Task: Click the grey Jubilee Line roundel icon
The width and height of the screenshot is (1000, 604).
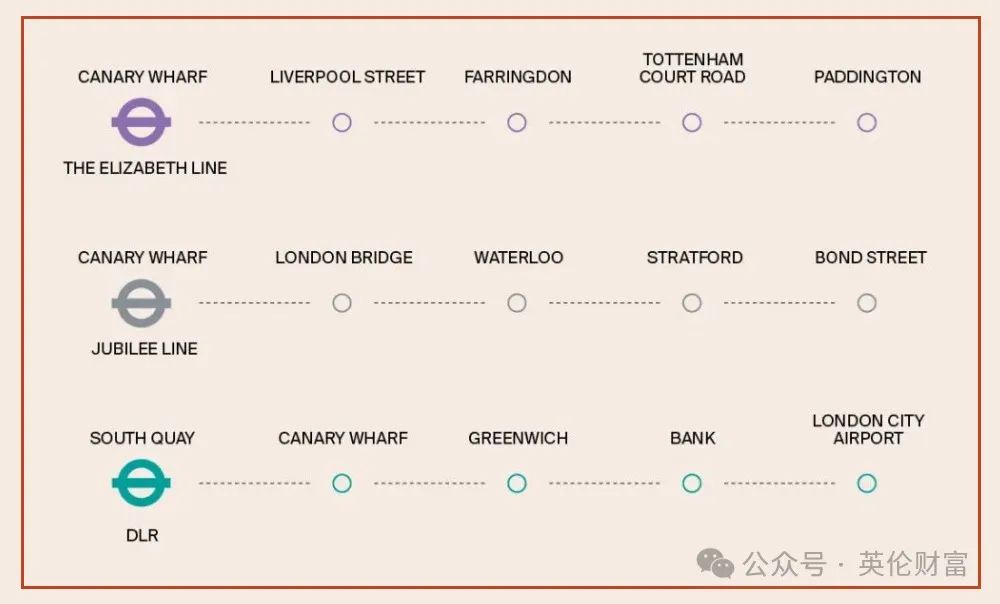Action: tap(142, 303)
